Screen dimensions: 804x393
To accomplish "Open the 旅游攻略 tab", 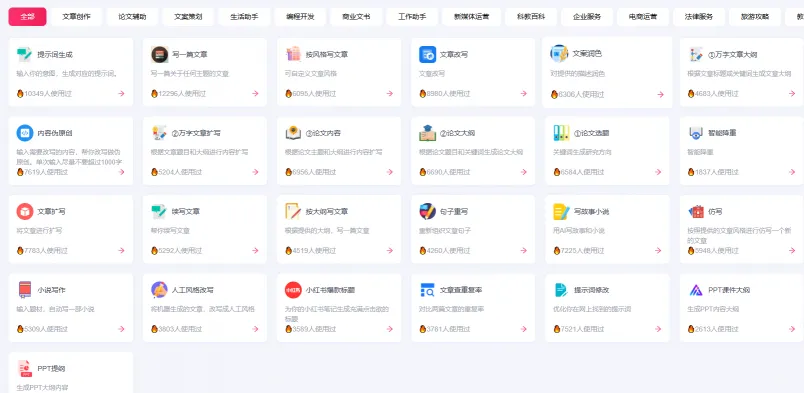I will [x=755, y=16].
